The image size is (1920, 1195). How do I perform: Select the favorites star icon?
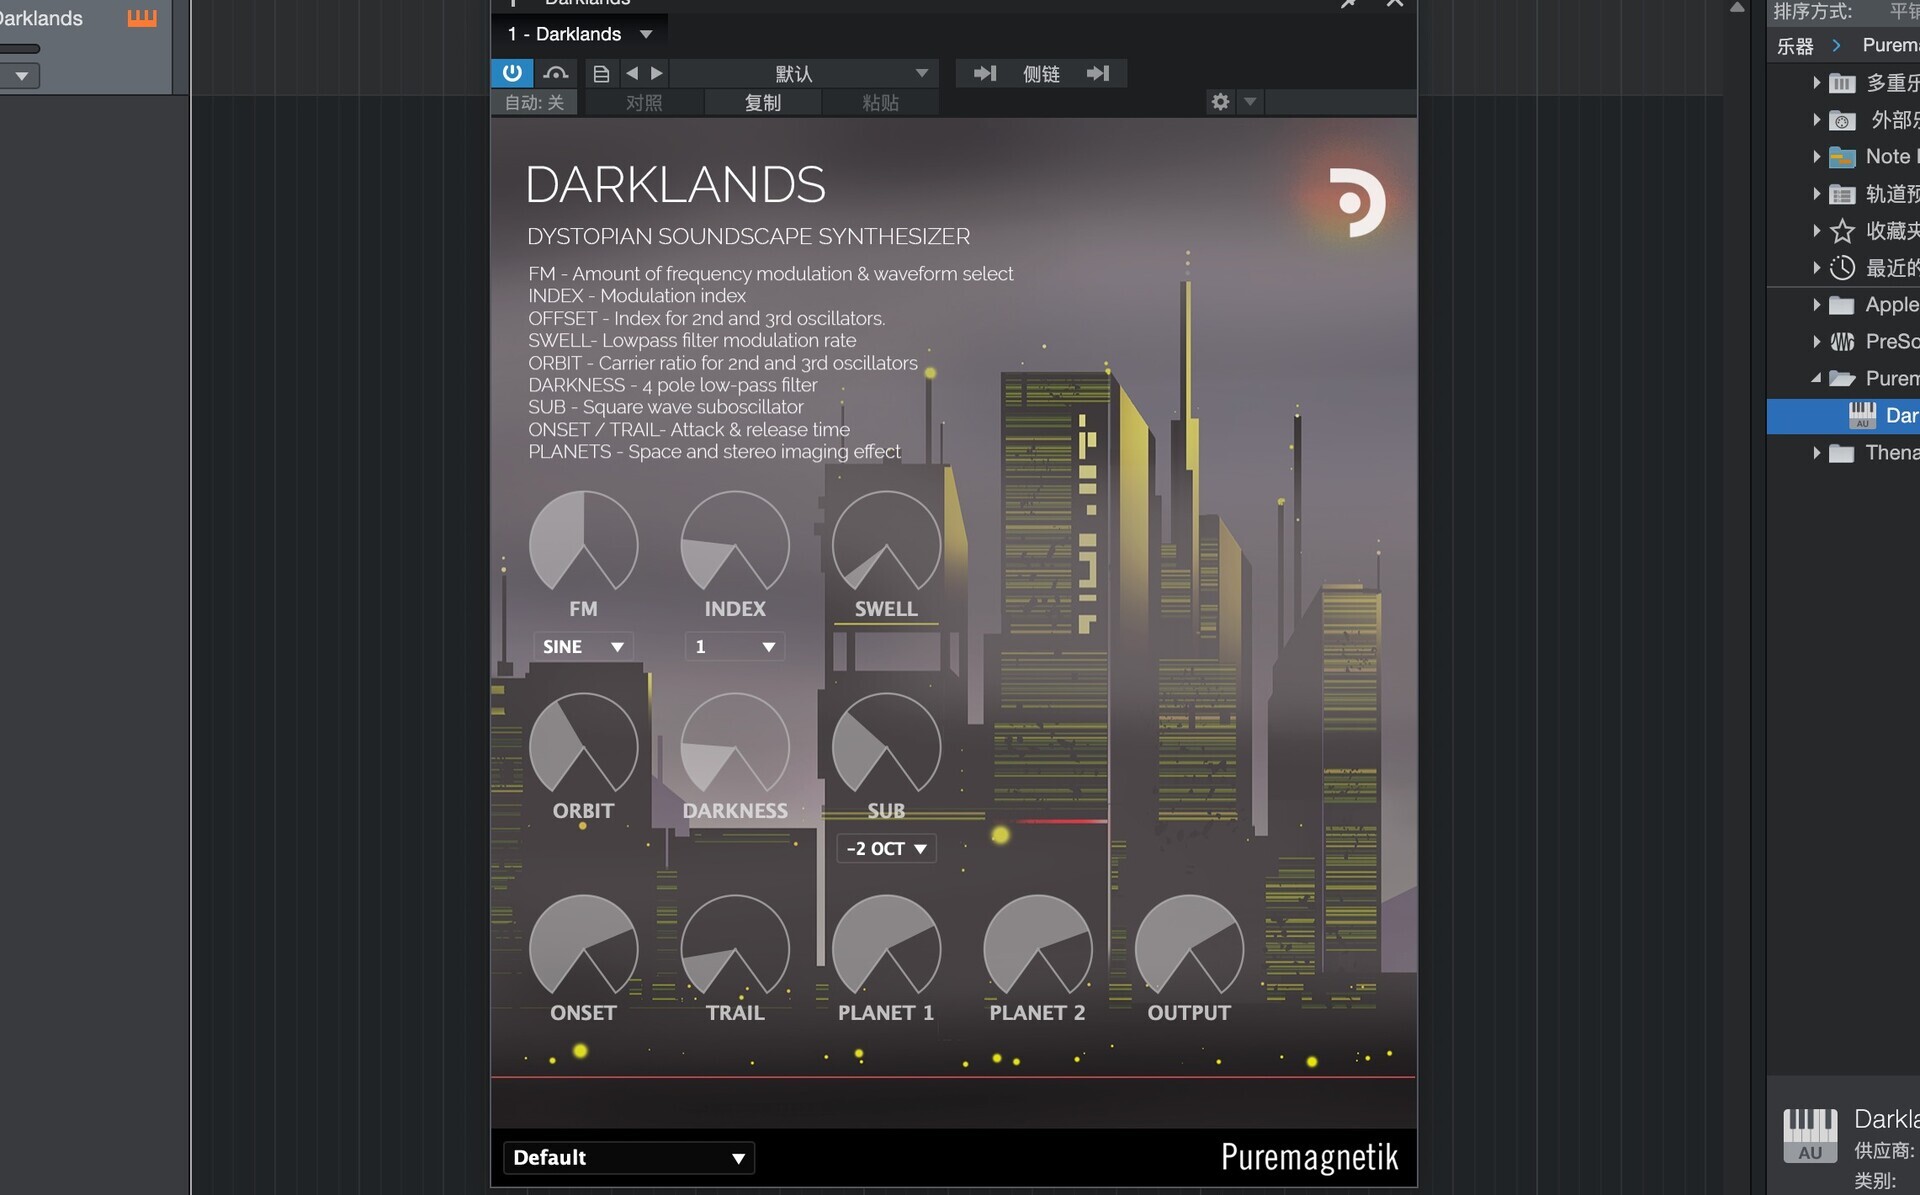pos(1842,231)
